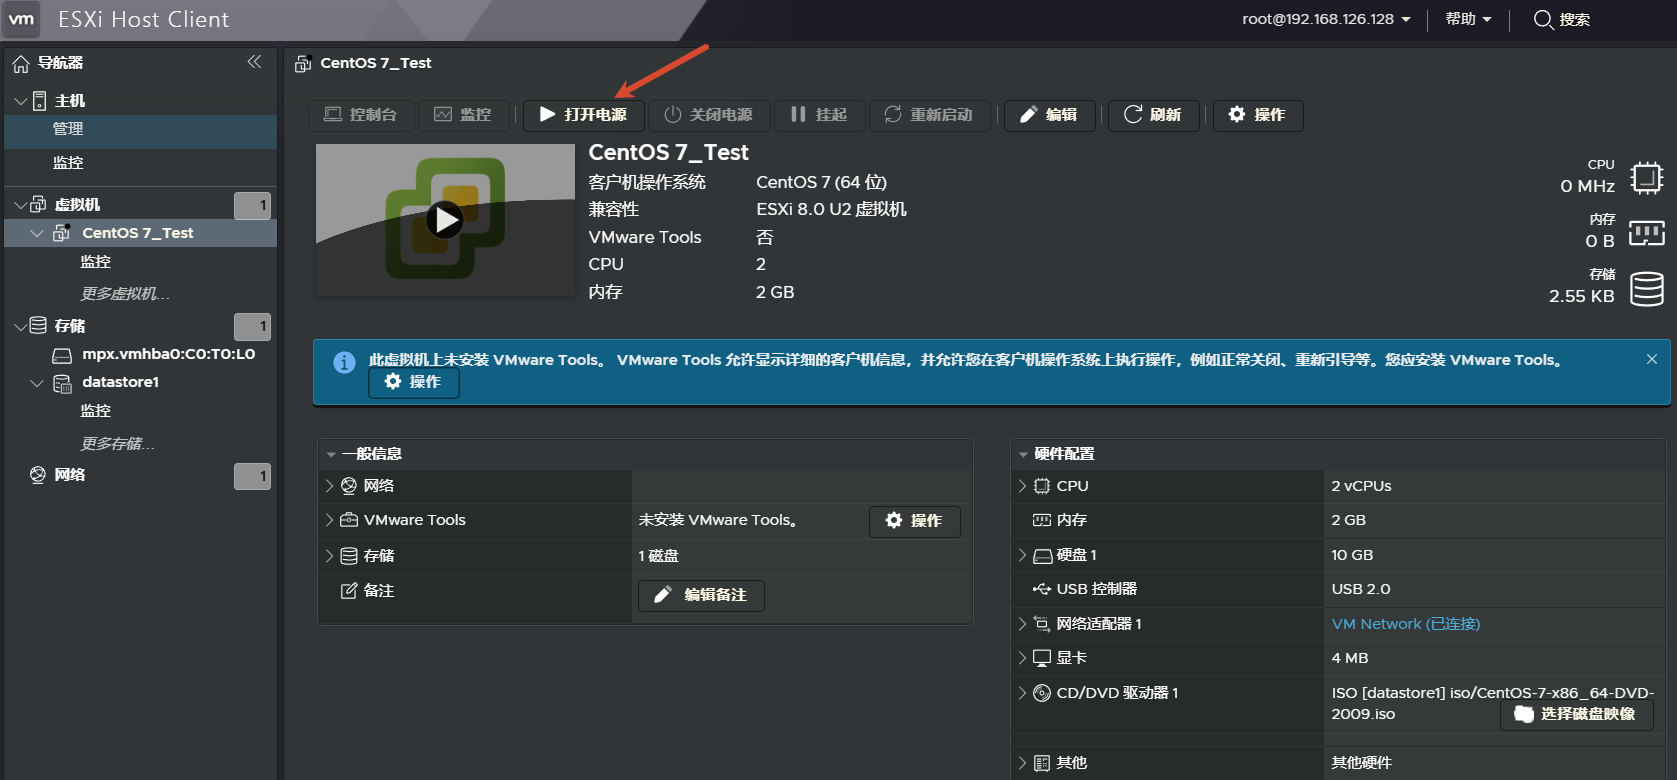
Task: Collapse the CentOS 7_Test tree node
Action: 37,233
